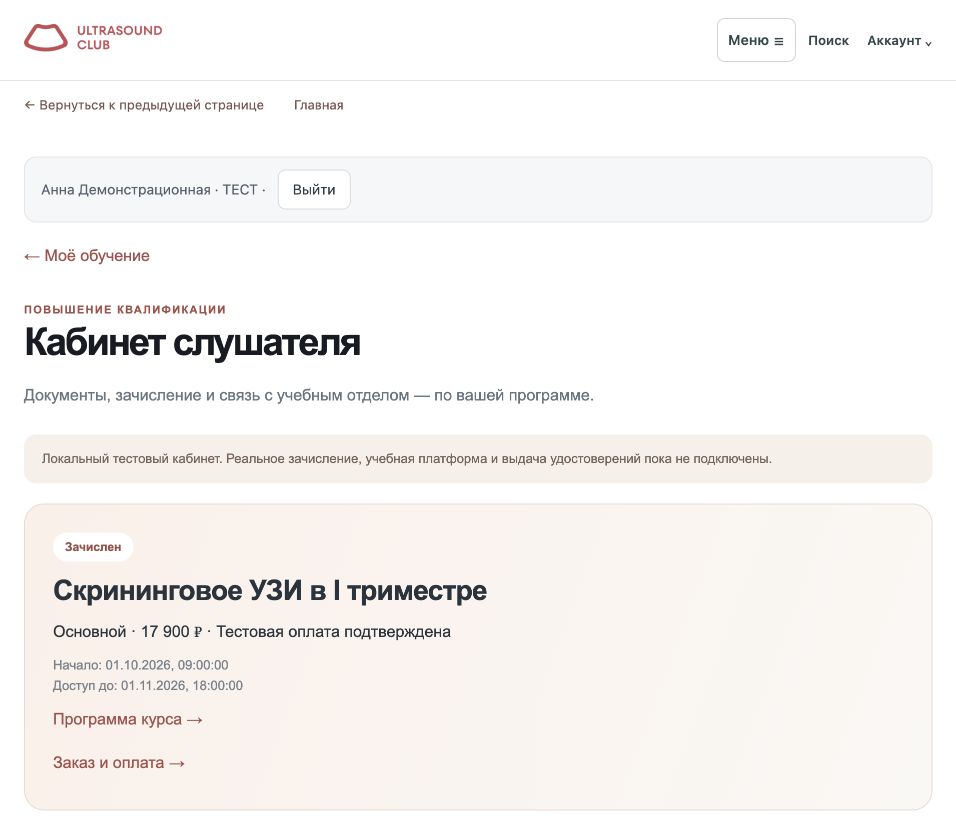Click the Локальный тестовый кабинет notice

[x=478, y=459]
